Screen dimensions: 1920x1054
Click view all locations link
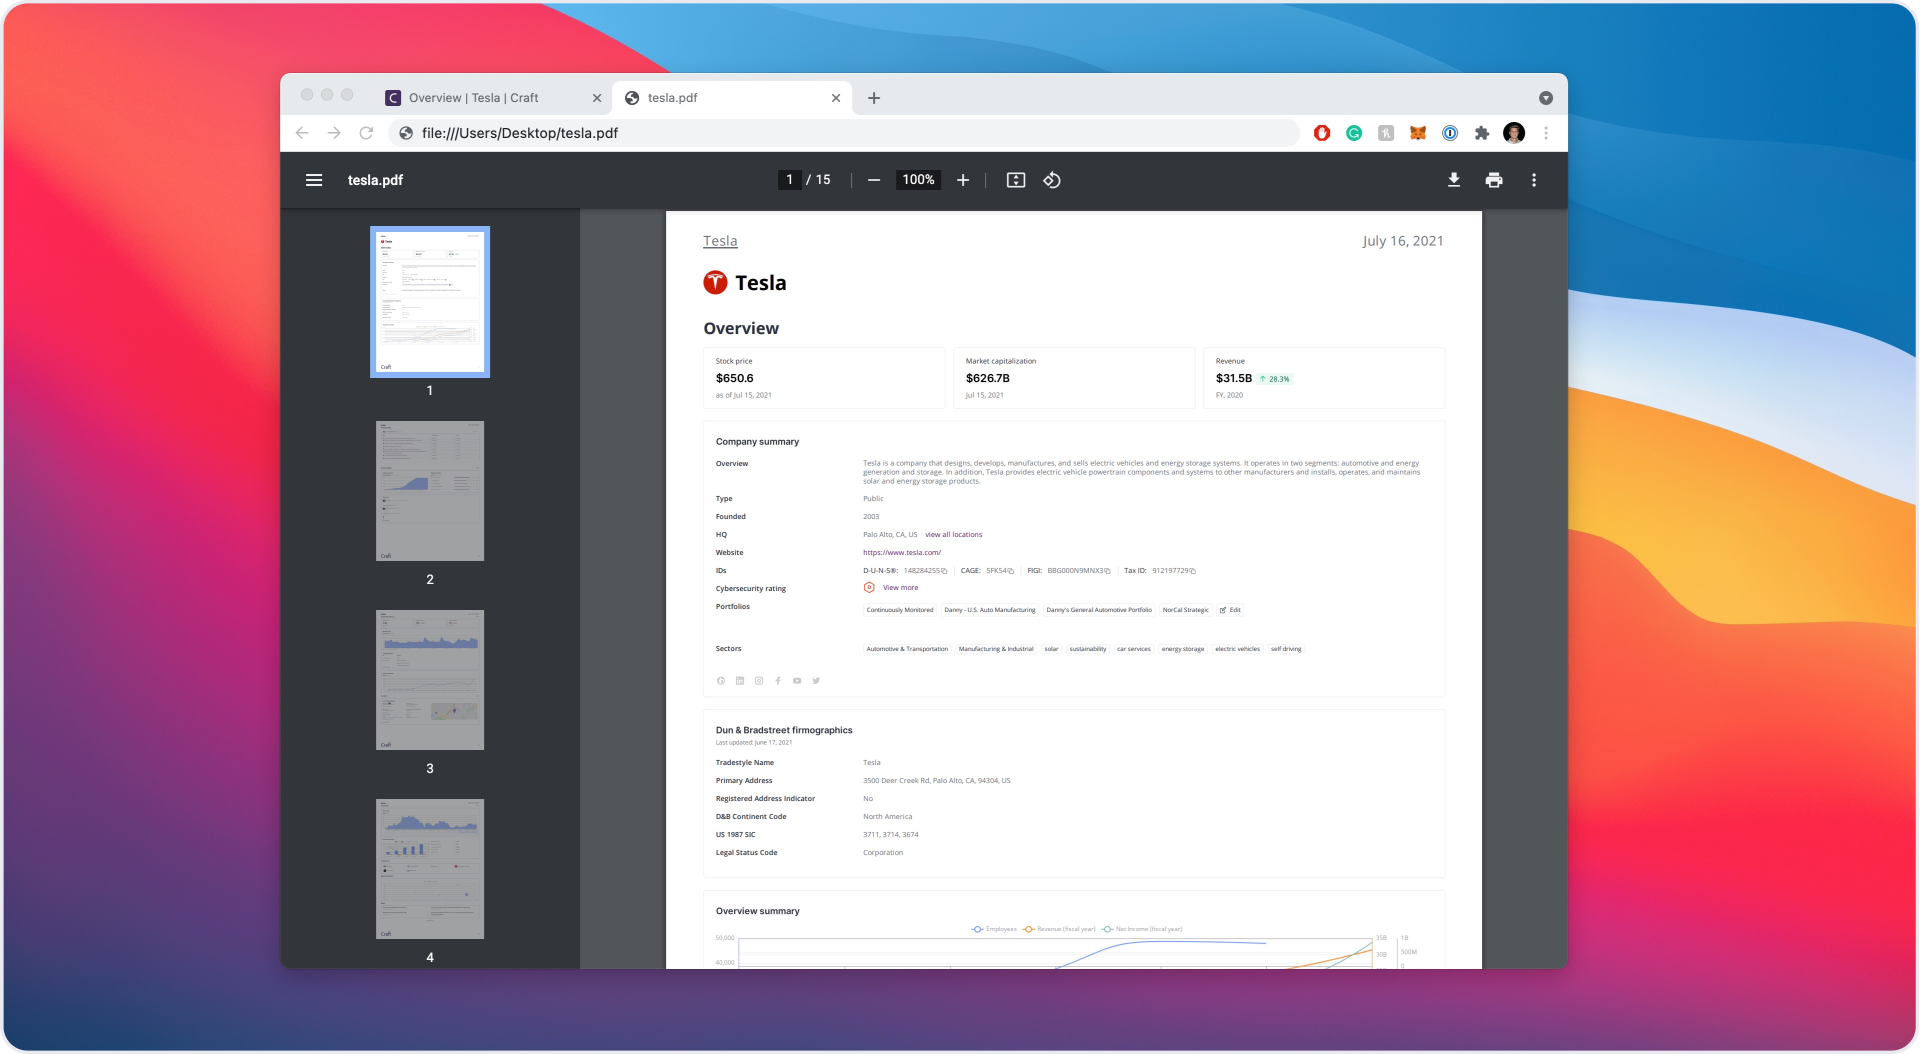(x=954, y=535)
